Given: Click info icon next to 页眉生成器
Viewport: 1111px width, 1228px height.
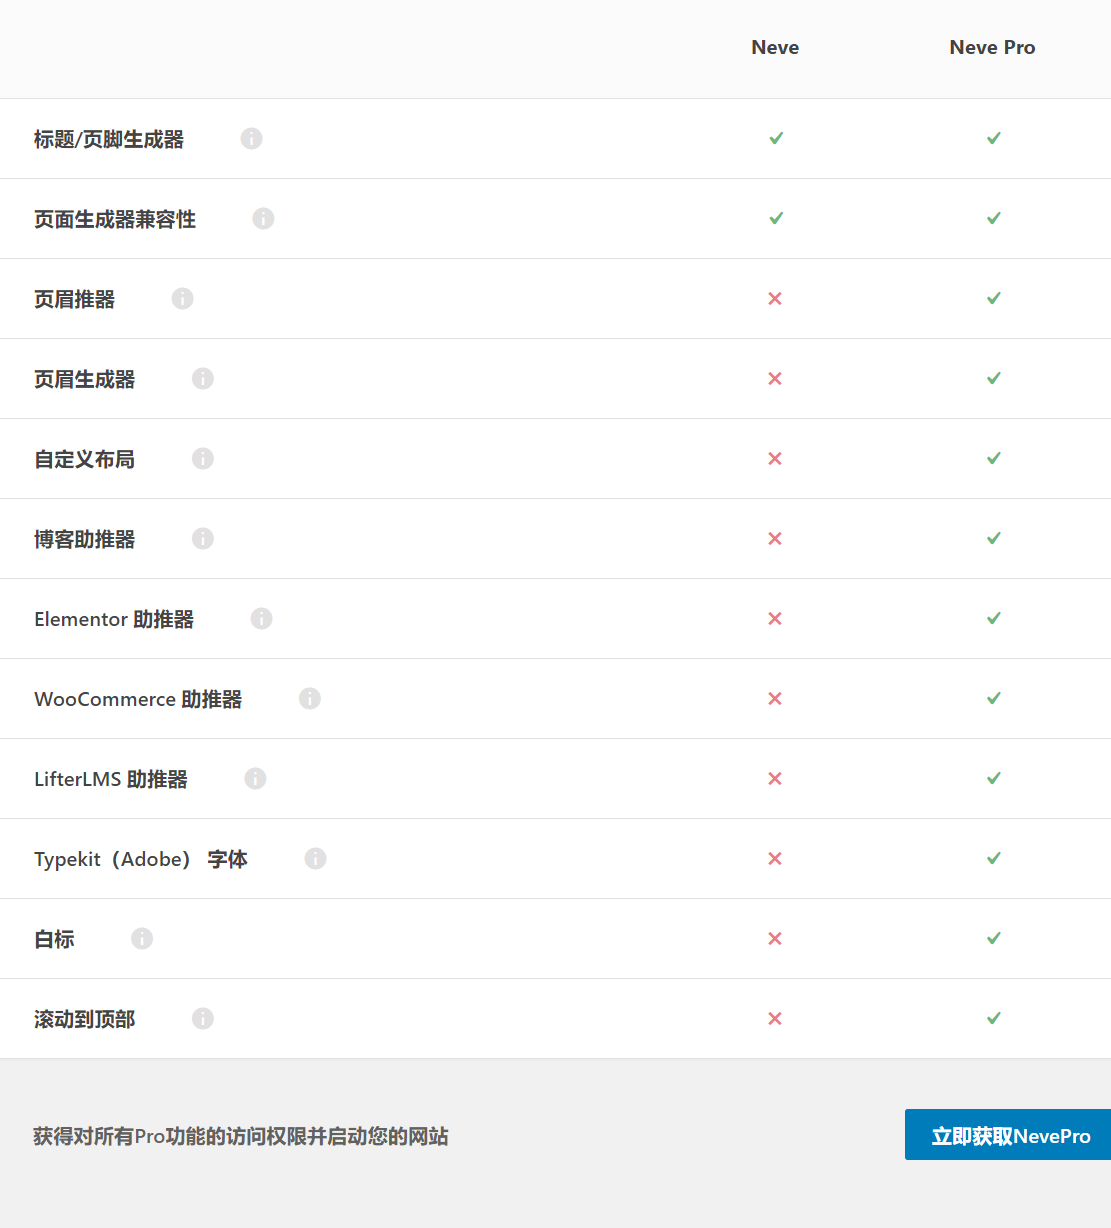Looking at the screenshot, I should (203, 378).
